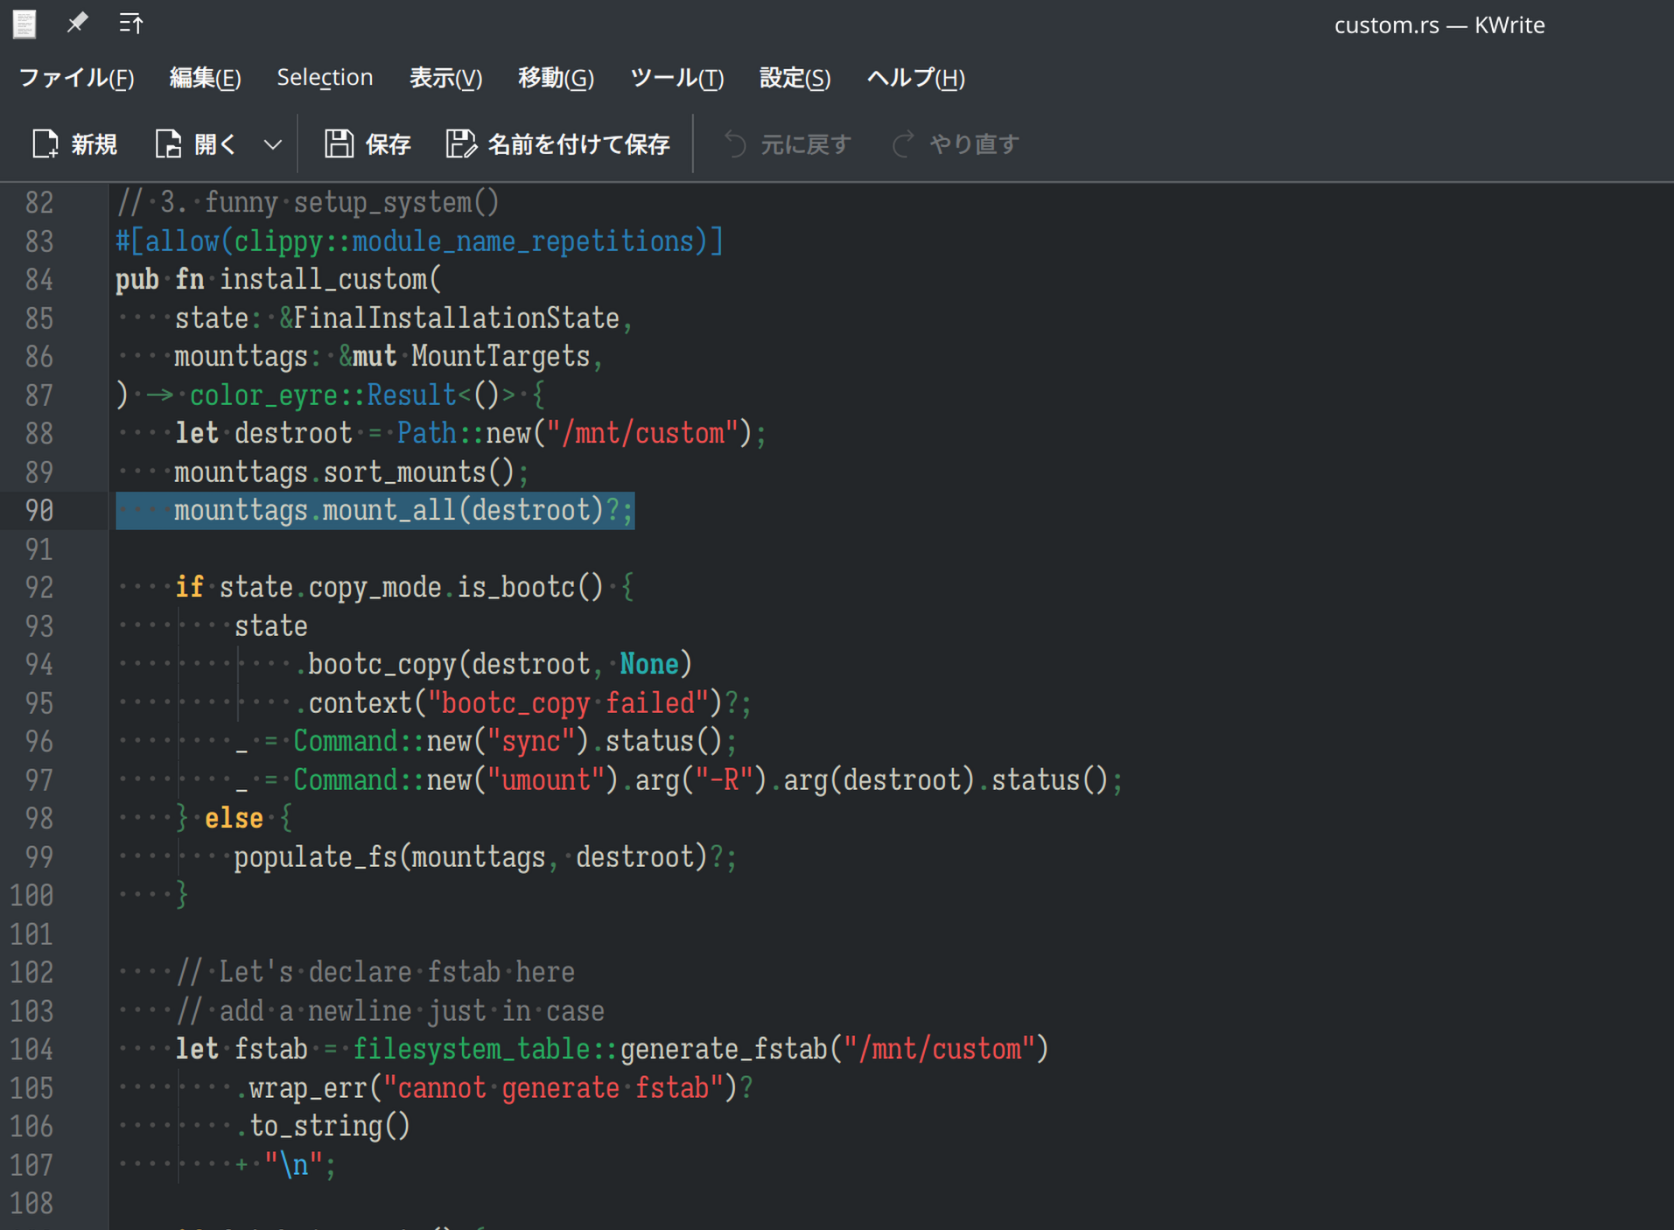Open the ヘルプ(H) help menu

[x=915, y=78]
